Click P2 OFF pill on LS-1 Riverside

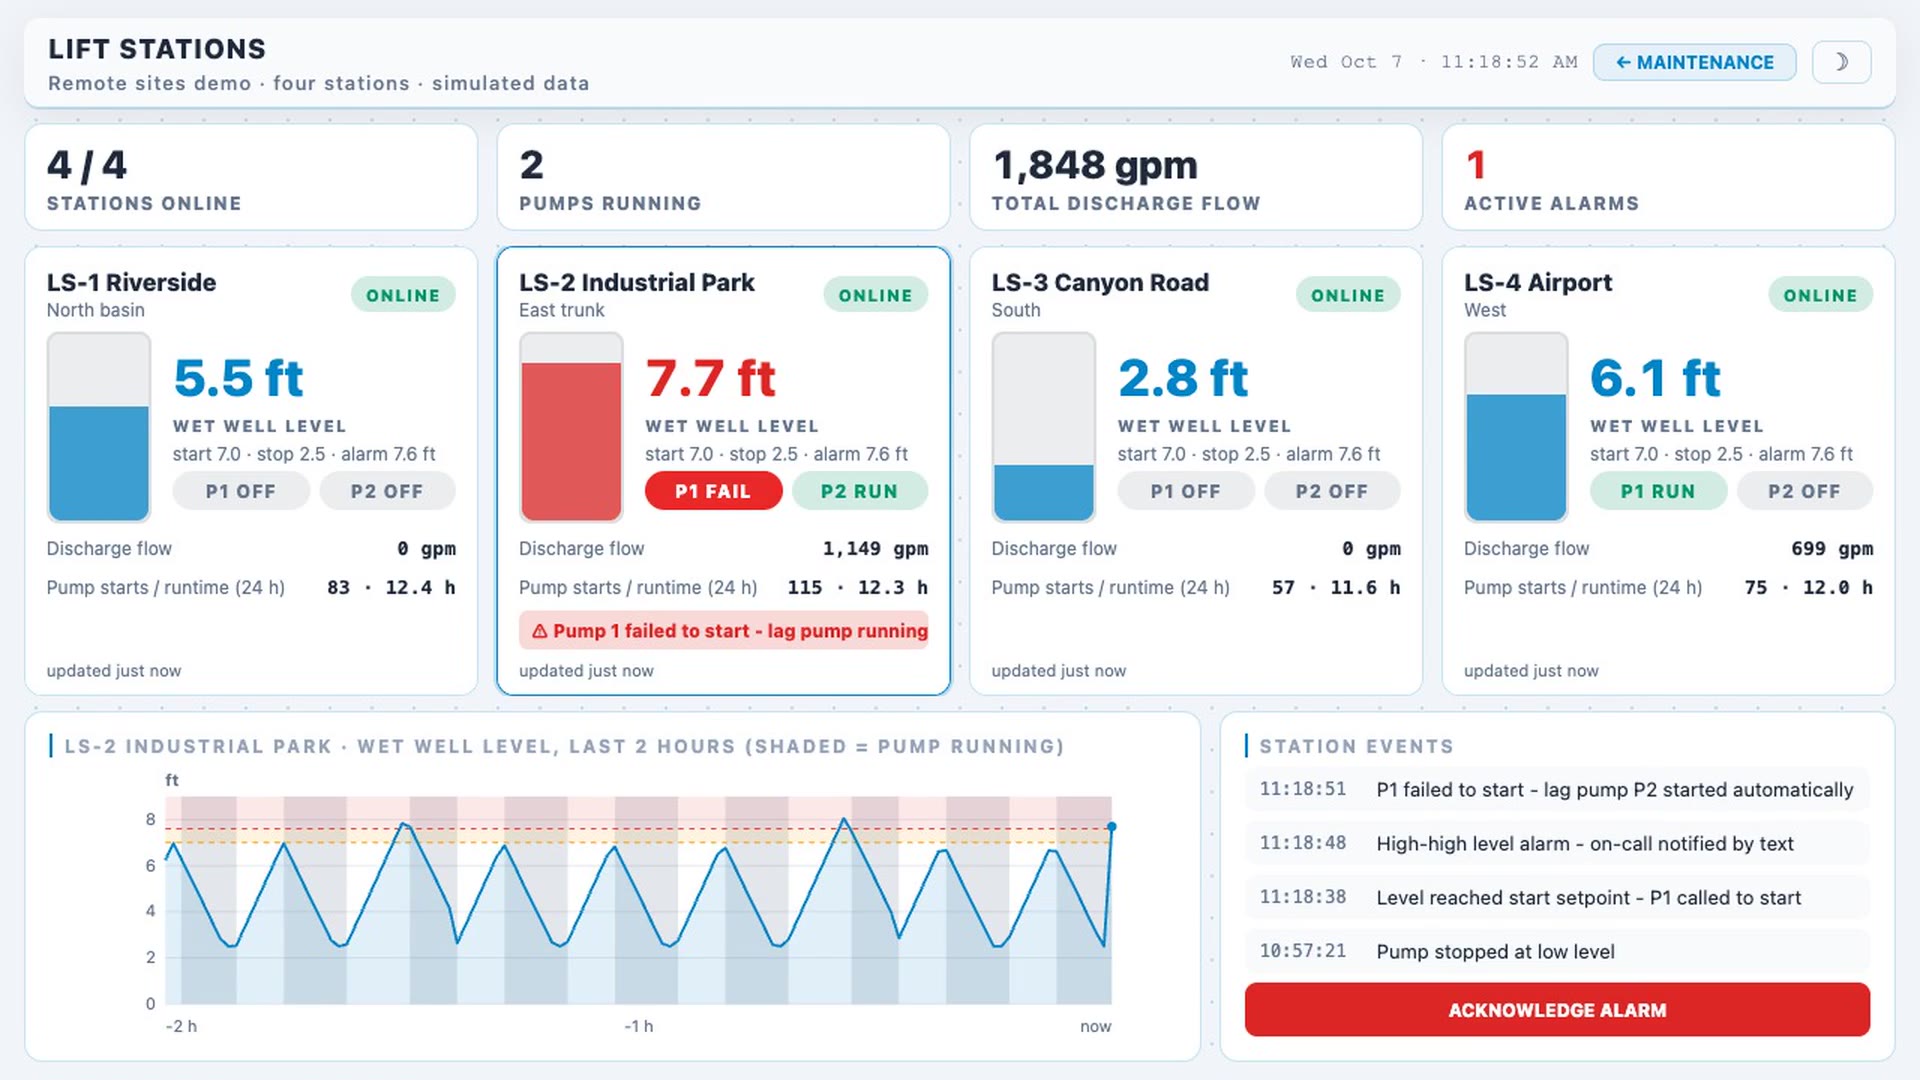point(387,491)
